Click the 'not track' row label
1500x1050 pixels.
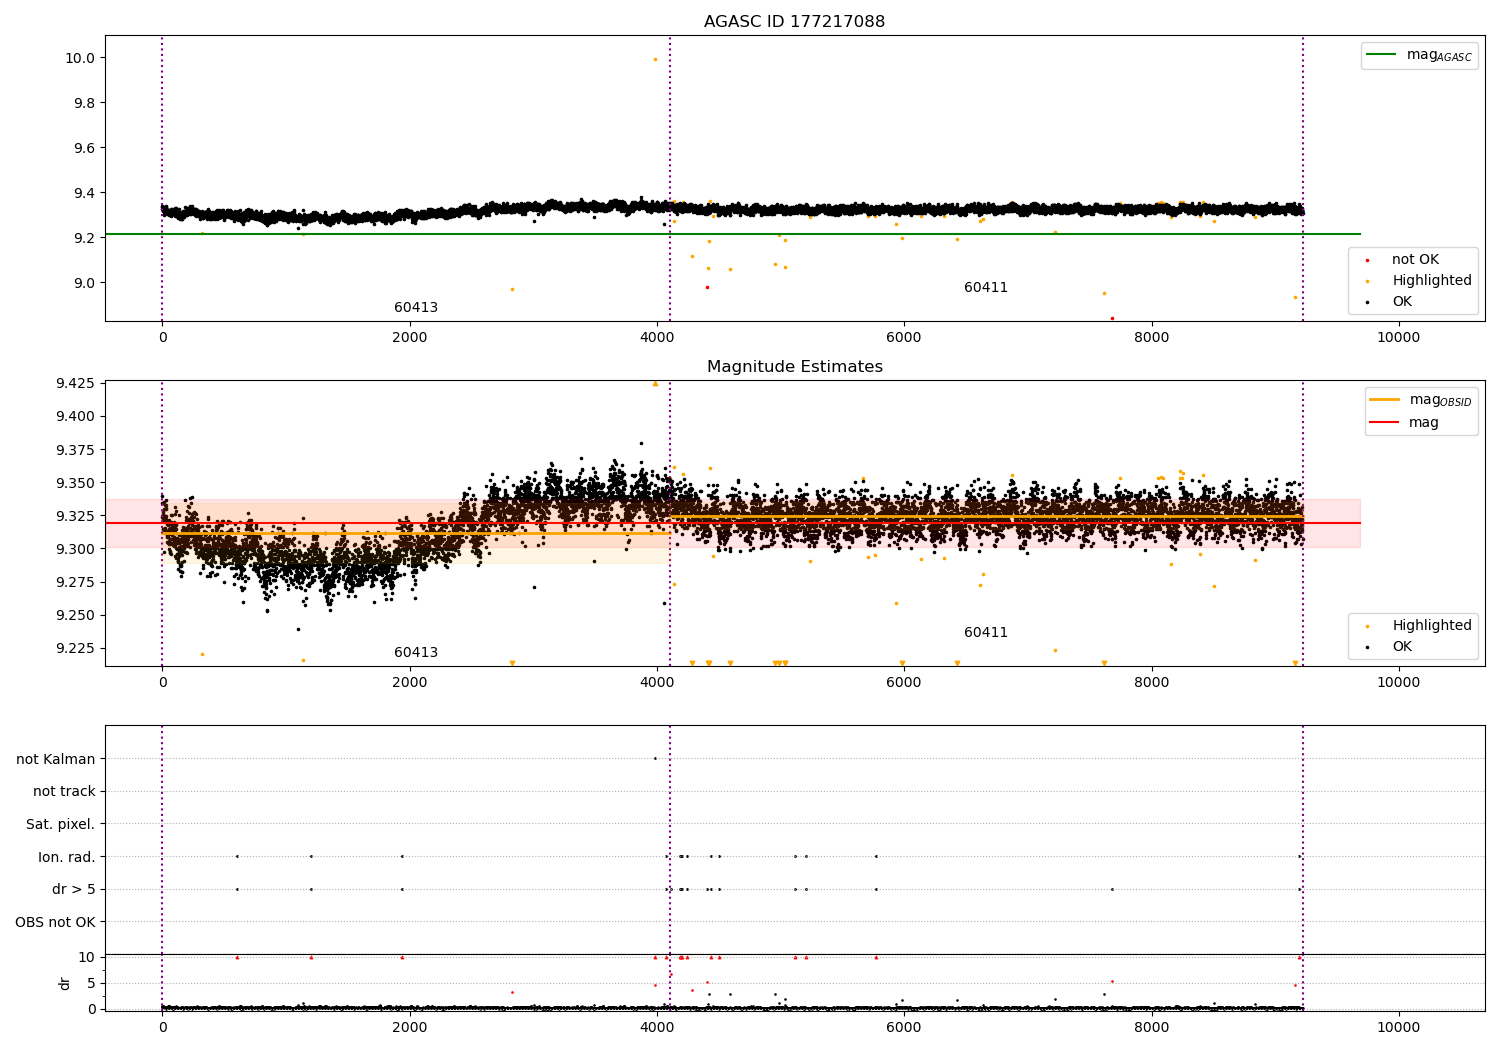[64, 792]
